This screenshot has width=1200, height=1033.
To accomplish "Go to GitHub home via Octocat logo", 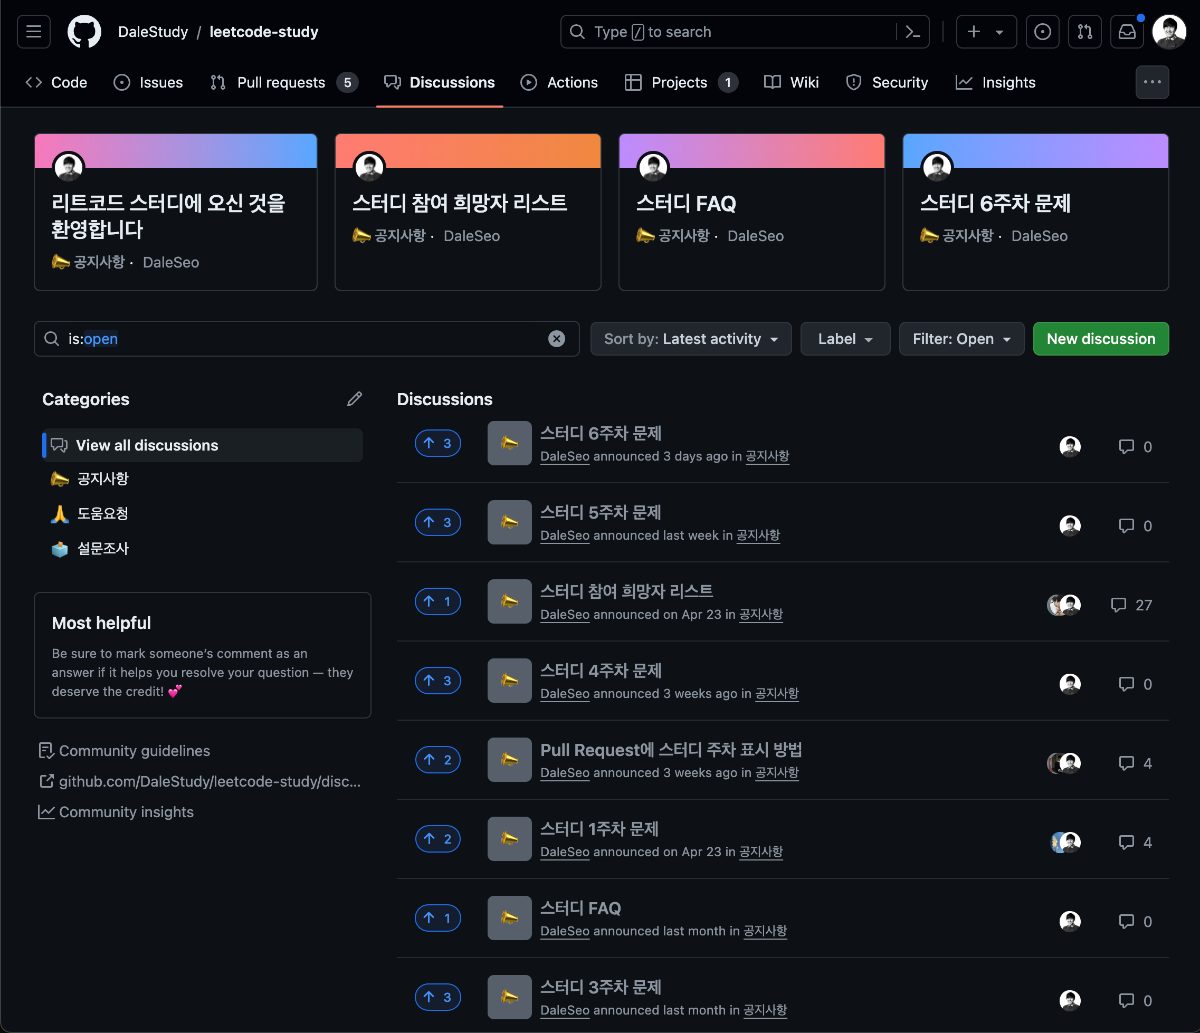I will [84, 32].
